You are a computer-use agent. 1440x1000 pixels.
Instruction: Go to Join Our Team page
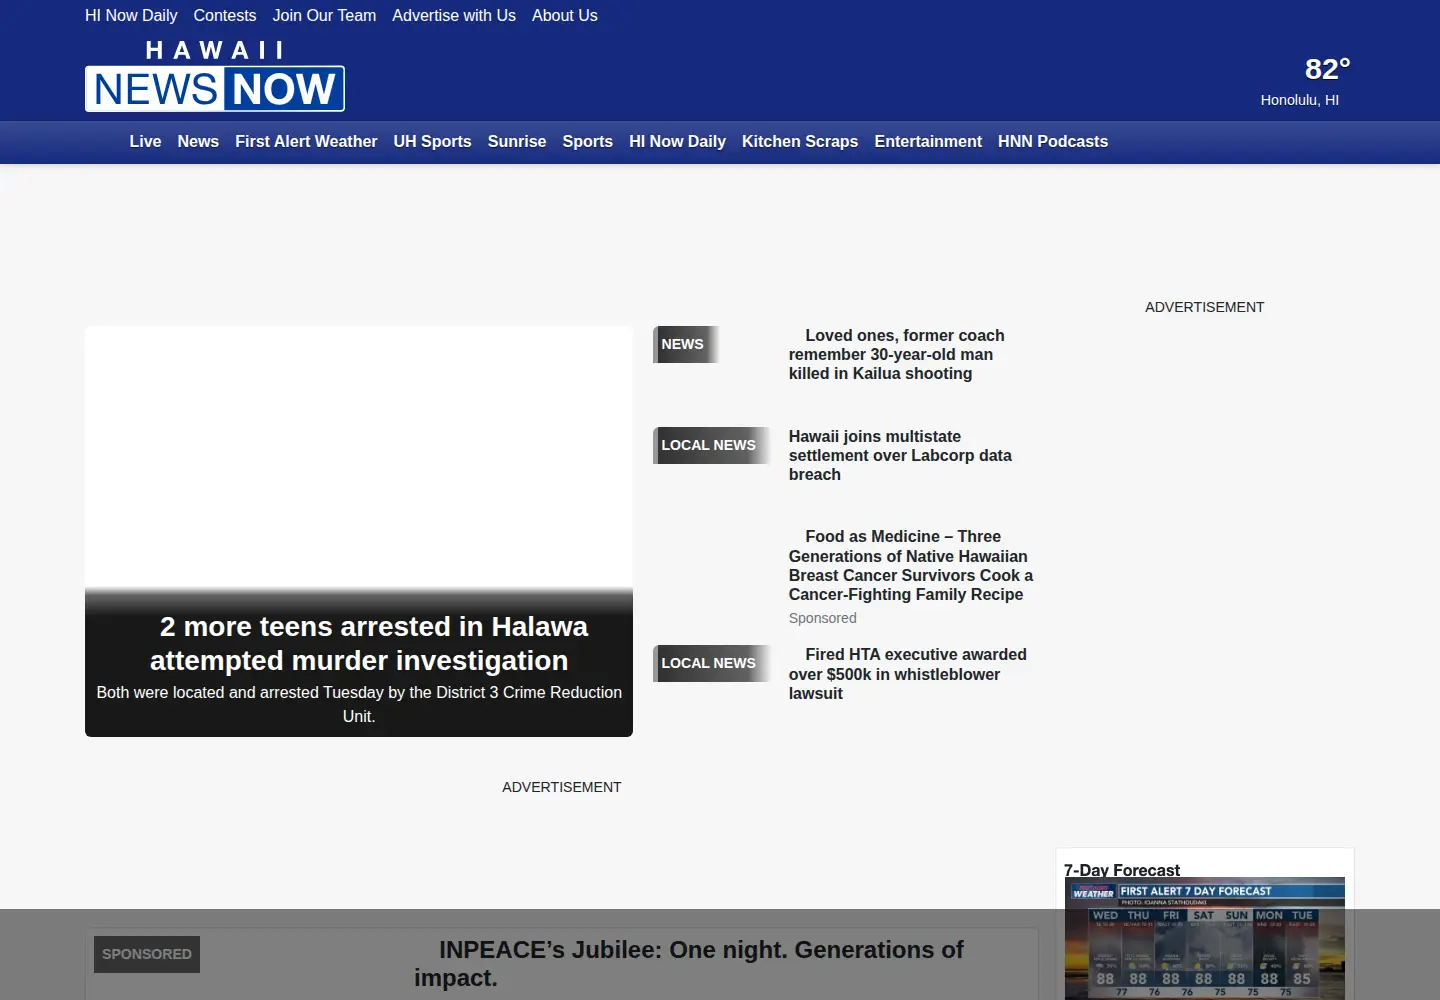point(324,15)
